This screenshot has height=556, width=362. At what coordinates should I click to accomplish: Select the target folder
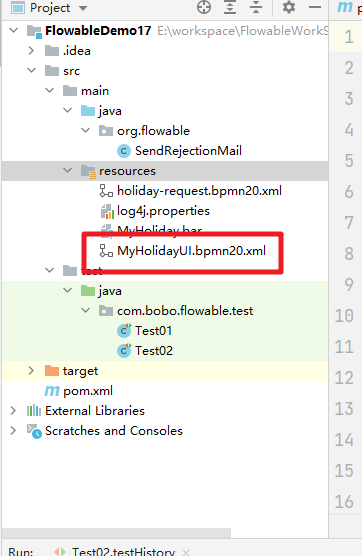pyautogui.click(x=80, y=371)
